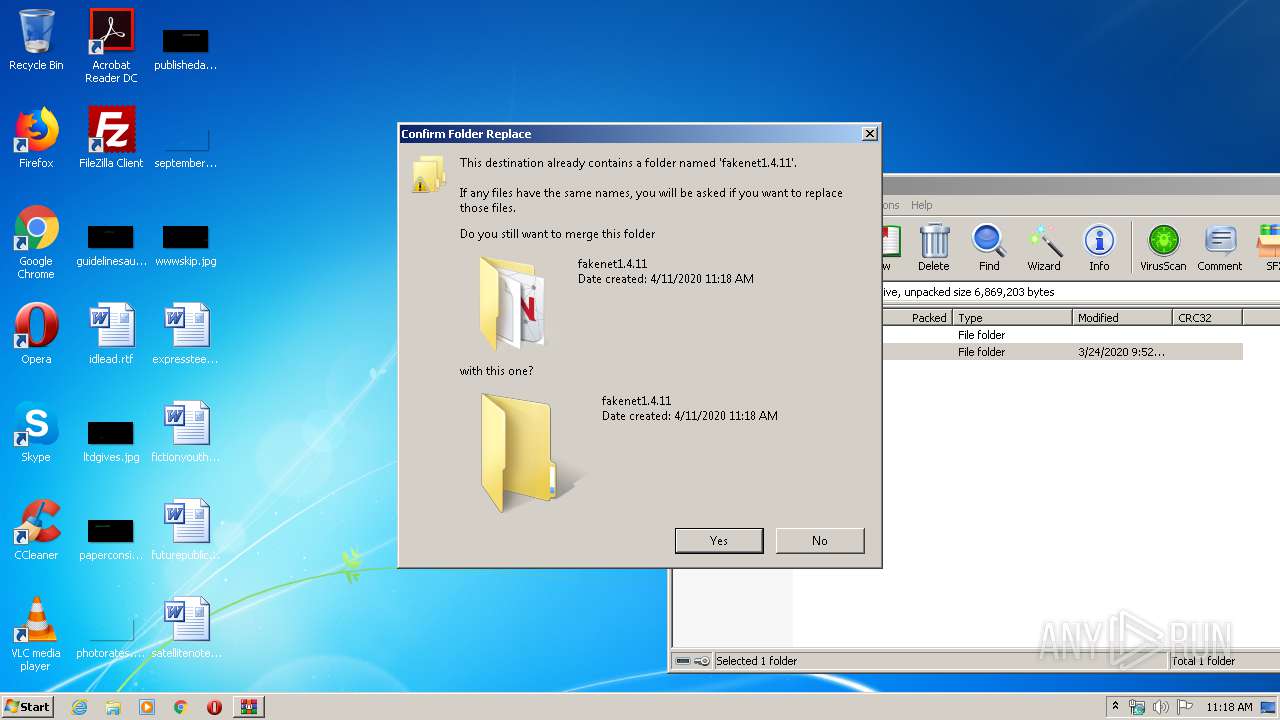Open Opera from the taskbar
The height and width of the screenshot is (720, 1280).
pyautogui.click(x=214, y=707)
